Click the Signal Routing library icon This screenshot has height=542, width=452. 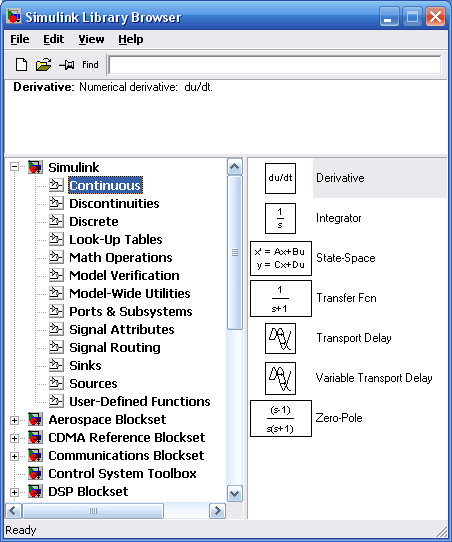[x=56, y=347]
